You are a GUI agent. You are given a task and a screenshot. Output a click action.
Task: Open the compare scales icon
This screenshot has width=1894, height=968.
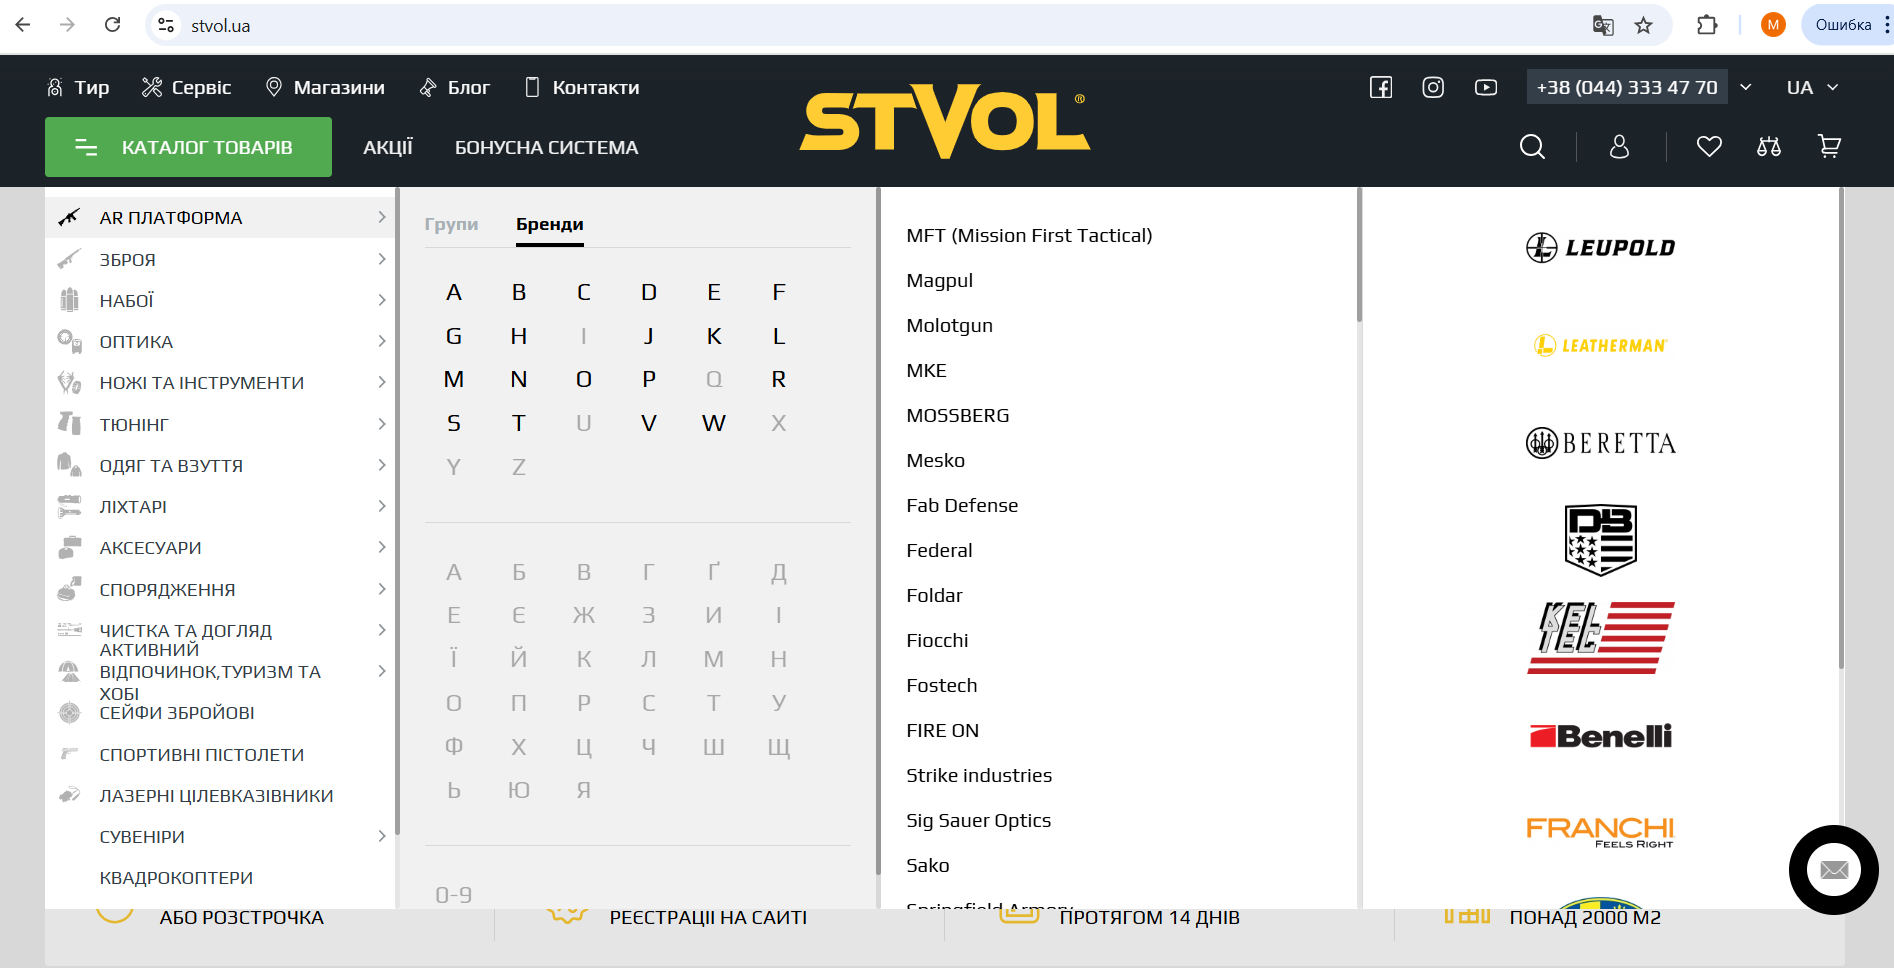[1769, 147]
